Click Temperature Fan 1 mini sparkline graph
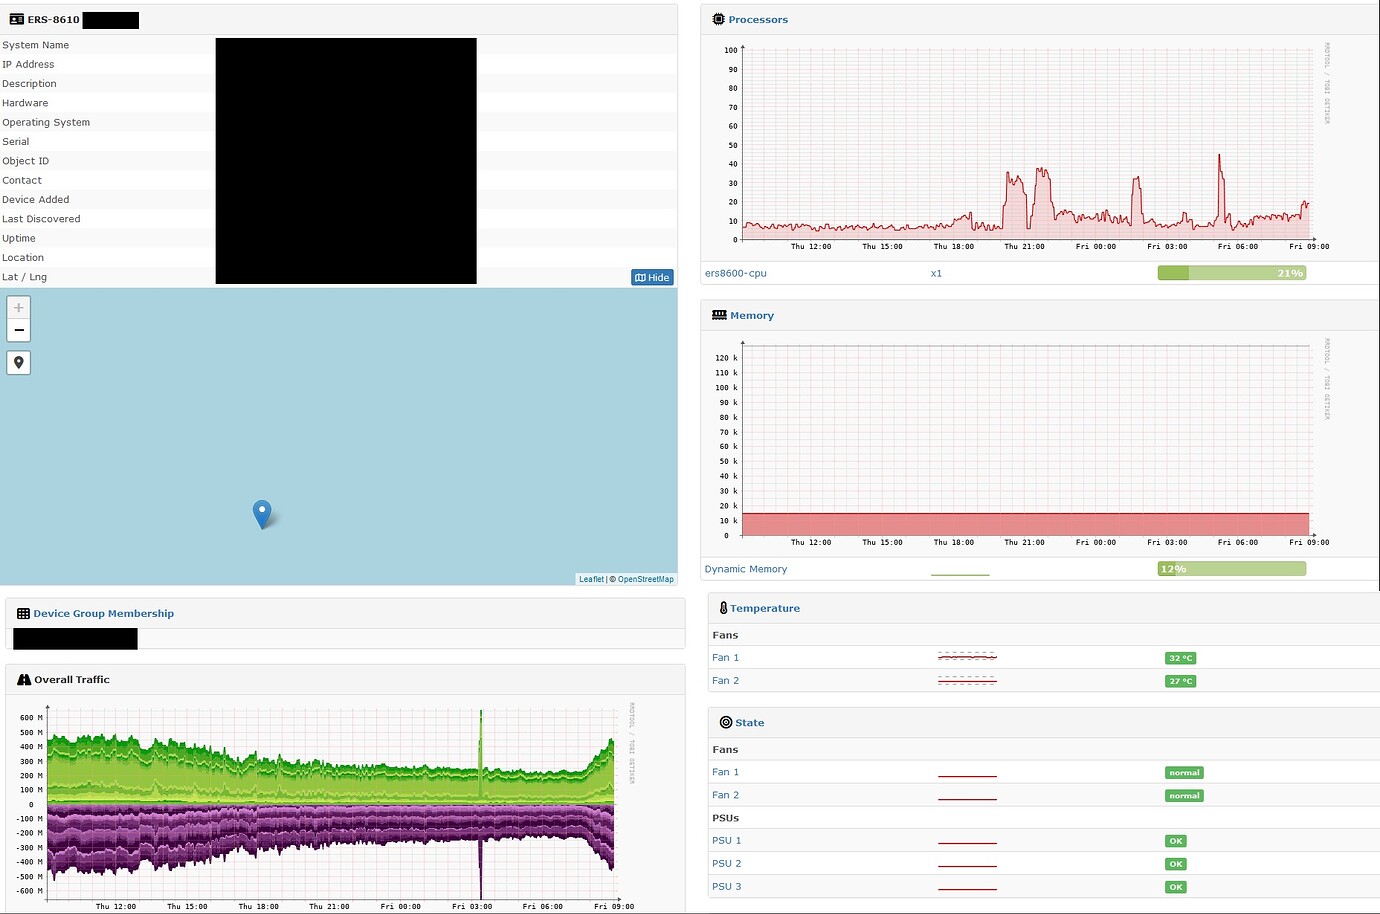 pos(967,658)
